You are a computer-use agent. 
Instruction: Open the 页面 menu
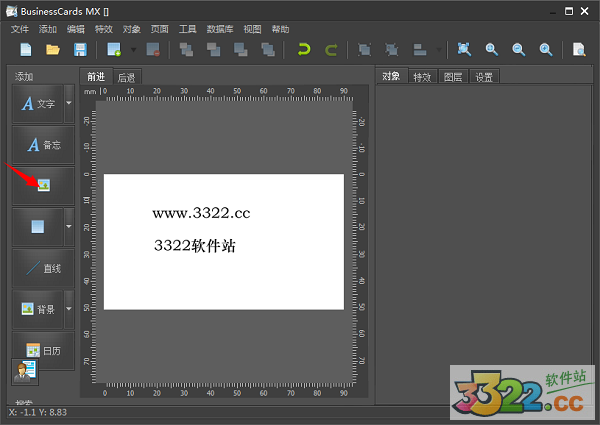[x=160, y=29]
